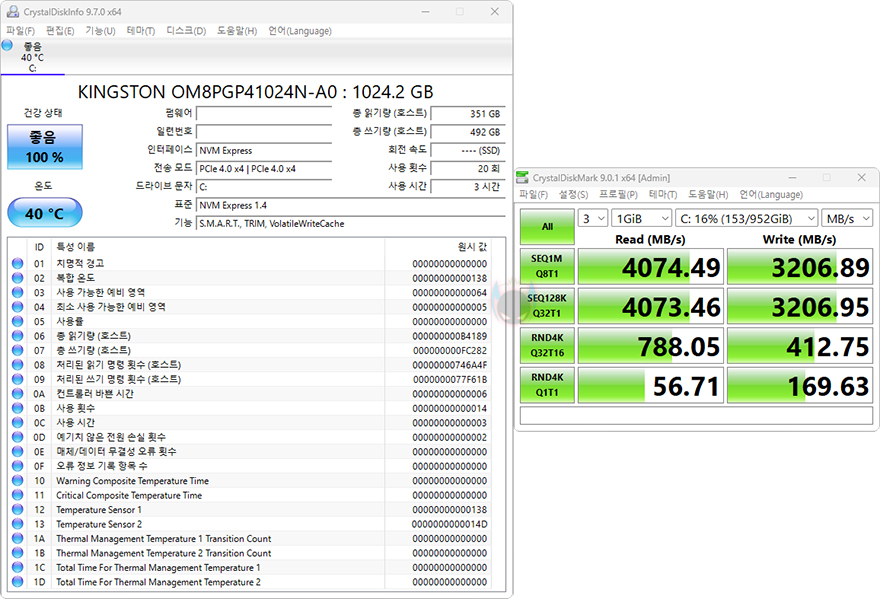Click the RND4K Q1T1 write bar 169.63

coord(800,386)
